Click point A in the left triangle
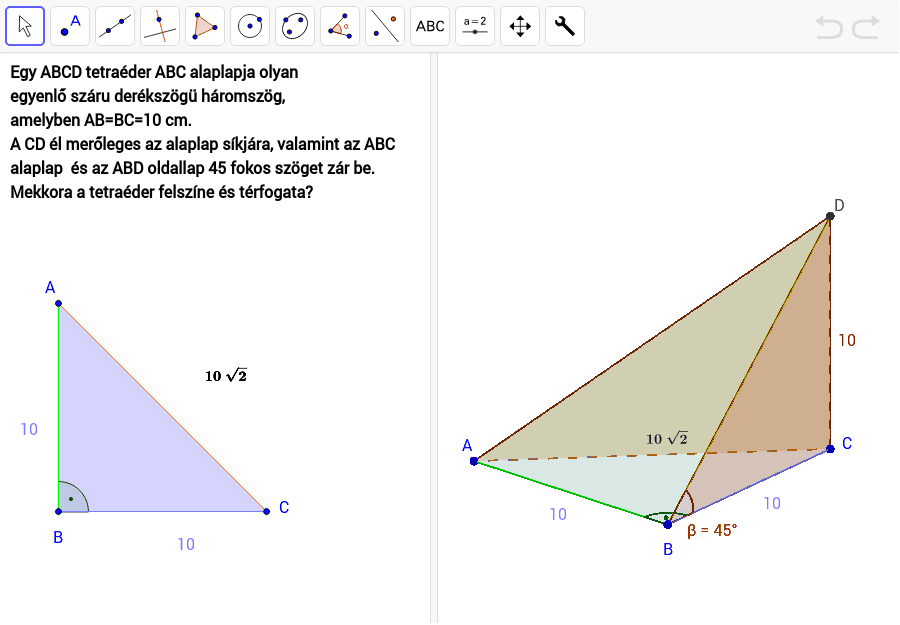 [59, 303]
